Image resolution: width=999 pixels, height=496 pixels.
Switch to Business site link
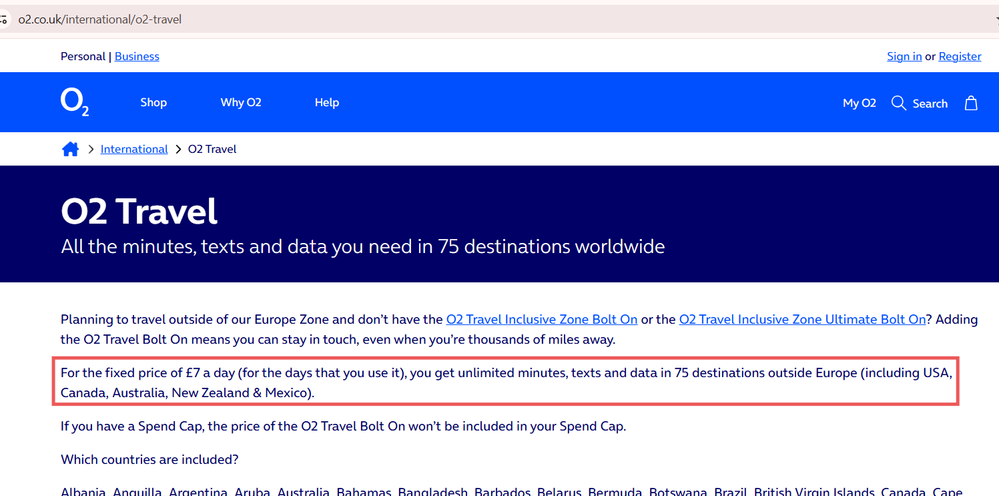[x=137, y=57]
